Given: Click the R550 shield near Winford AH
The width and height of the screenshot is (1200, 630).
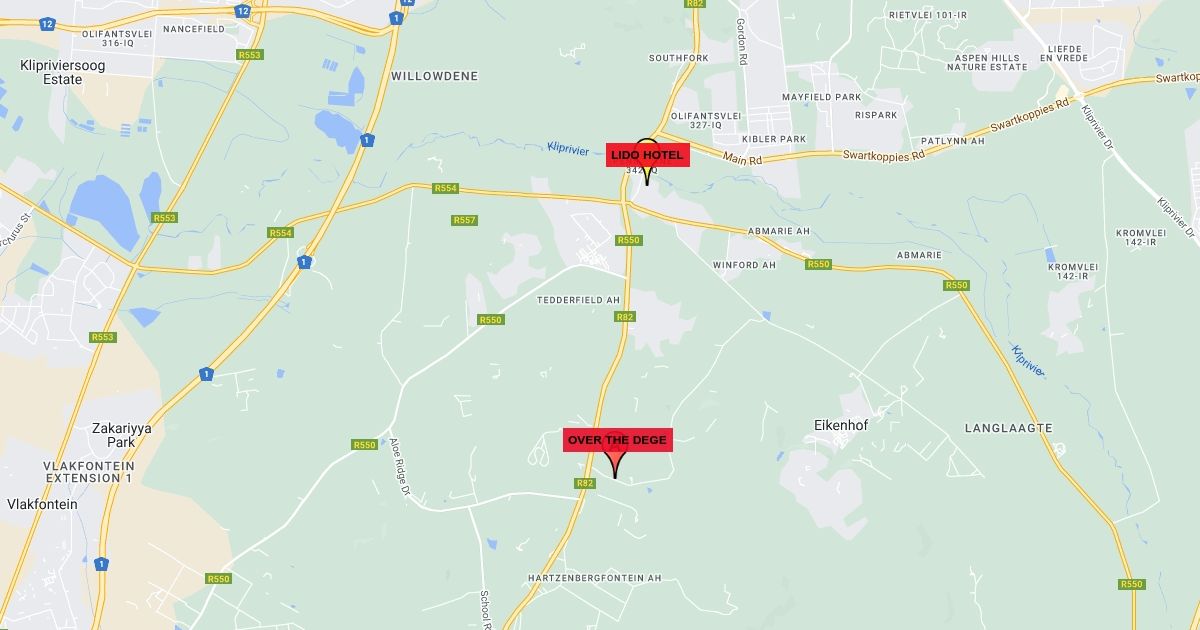Looking at the screenshot, I should 819,264.
